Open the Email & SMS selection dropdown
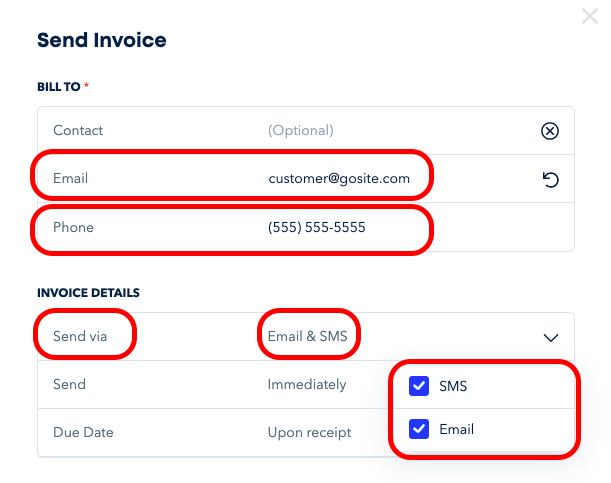Image resolution: width=611 pixels, height=483 pixels. pos(308,336)
